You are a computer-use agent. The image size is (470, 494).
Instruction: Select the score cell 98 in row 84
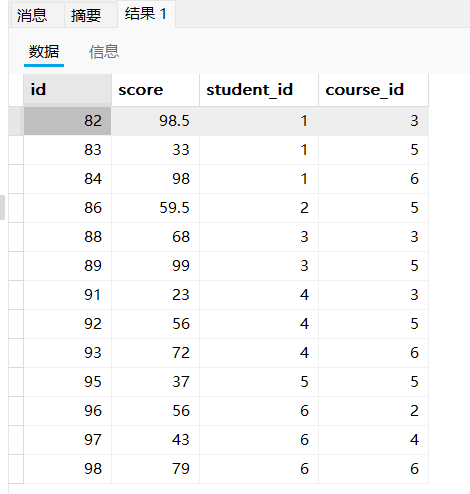click(x=155, y=179)
